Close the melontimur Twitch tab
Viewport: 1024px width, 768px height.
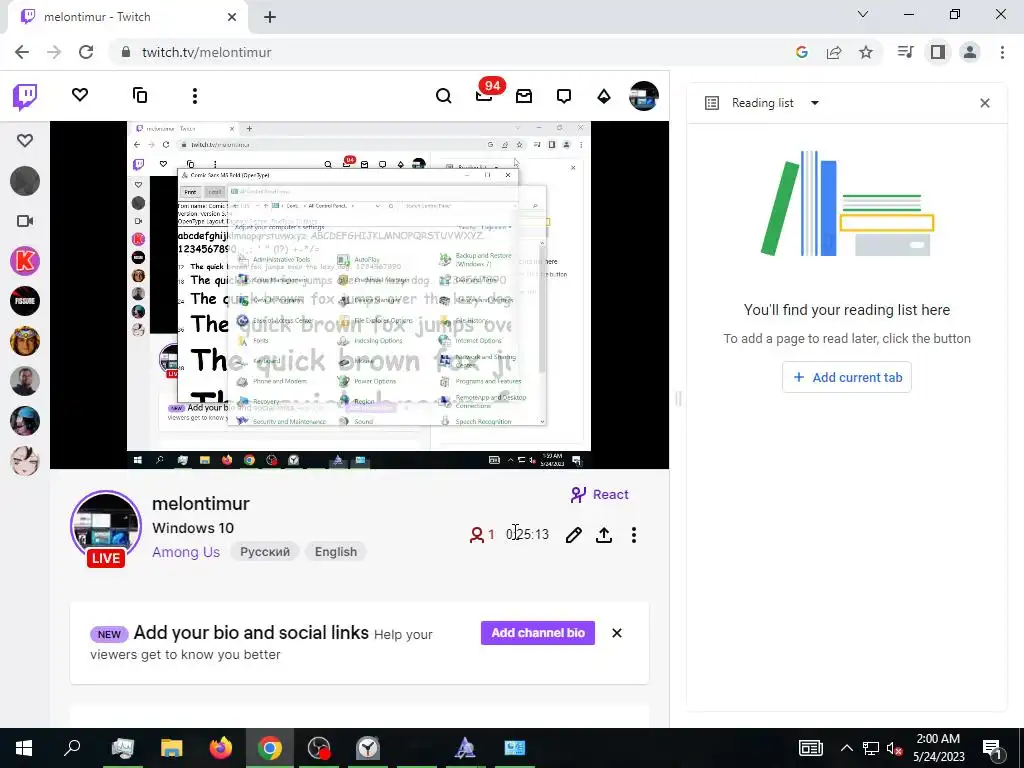pos(232,17)
